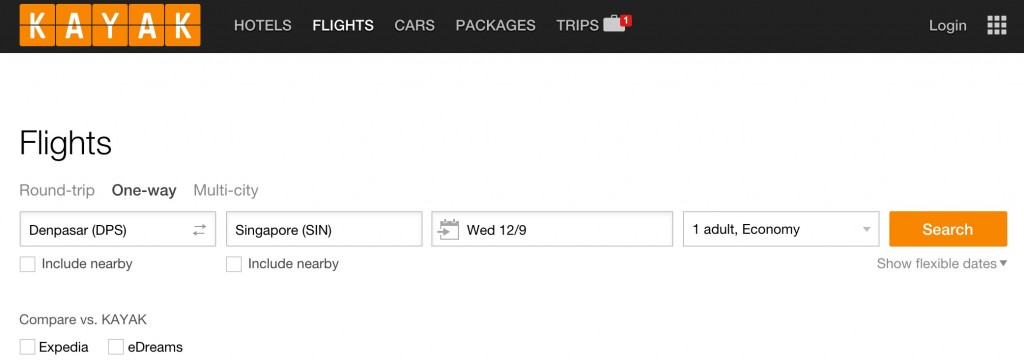The width and height of the screenshot is (1024, 363).
Task: Open the CARS section
Action: (415, 25)
